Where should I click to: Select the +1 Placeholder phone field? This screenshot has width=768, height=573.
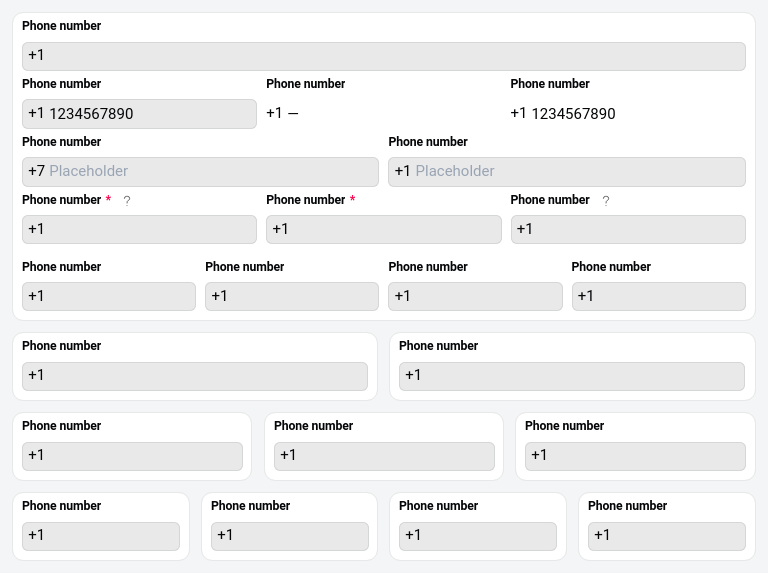pyautogui.click(x=566, y=172)
